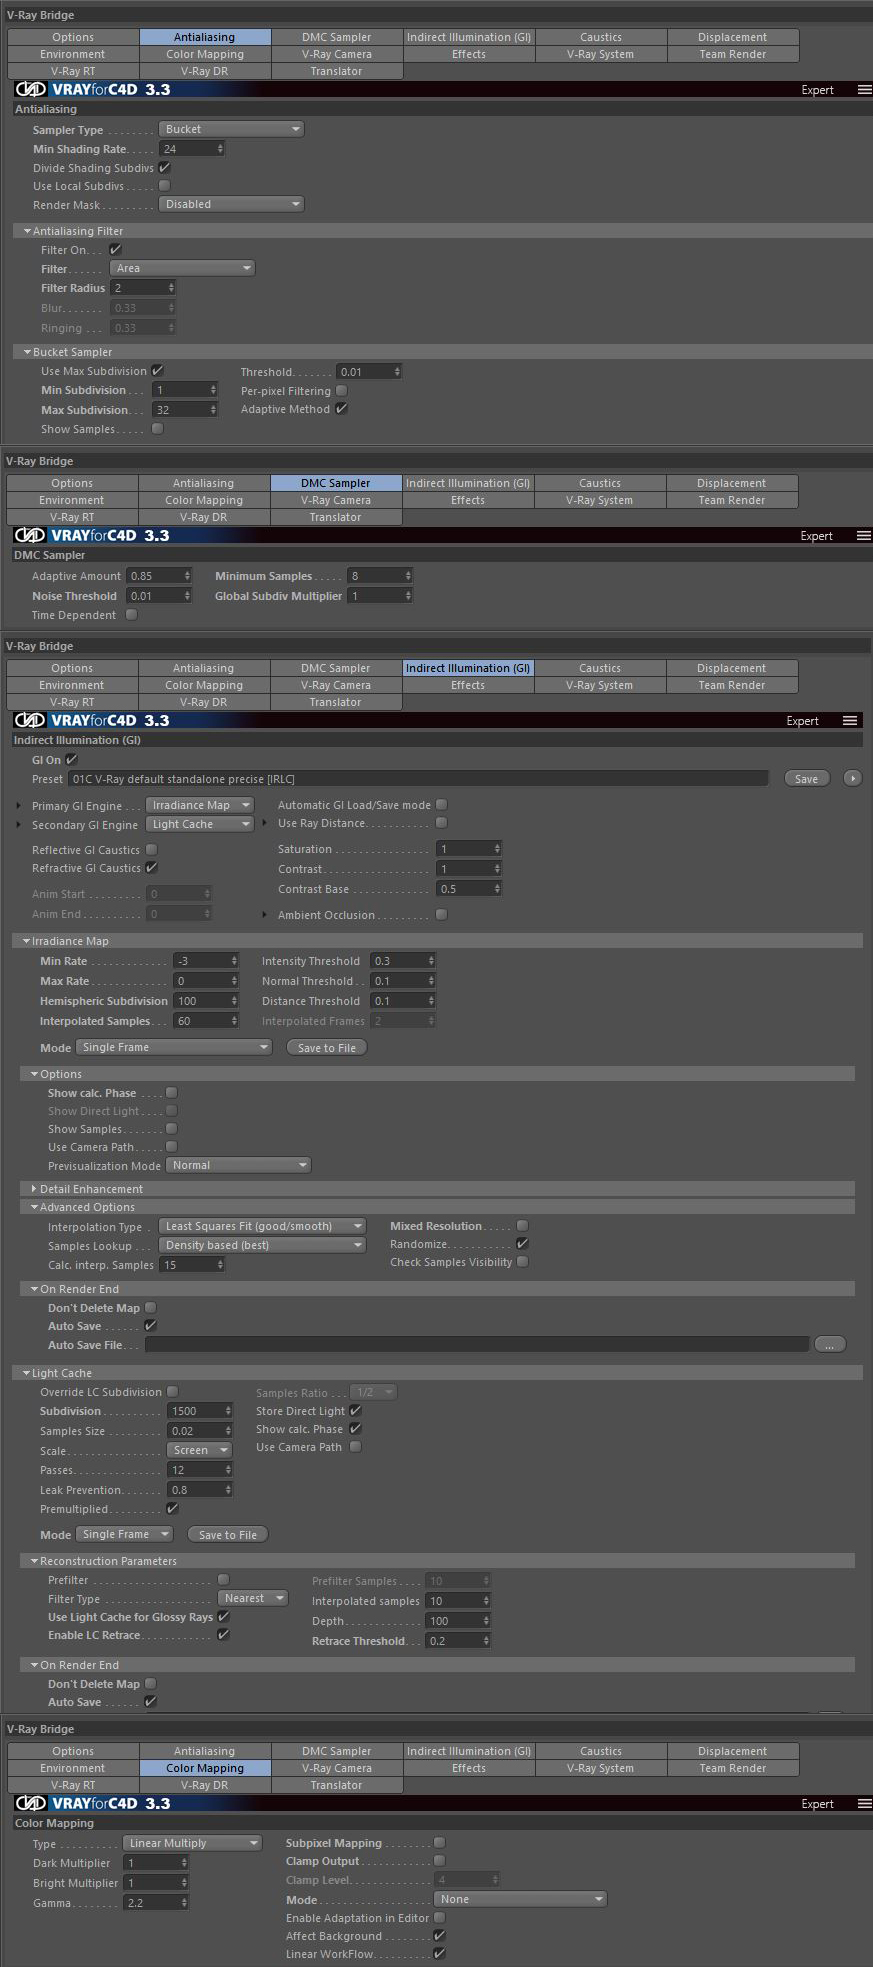Open Team Render tab in Color Mapping panel

click(x=733, y=1768)
